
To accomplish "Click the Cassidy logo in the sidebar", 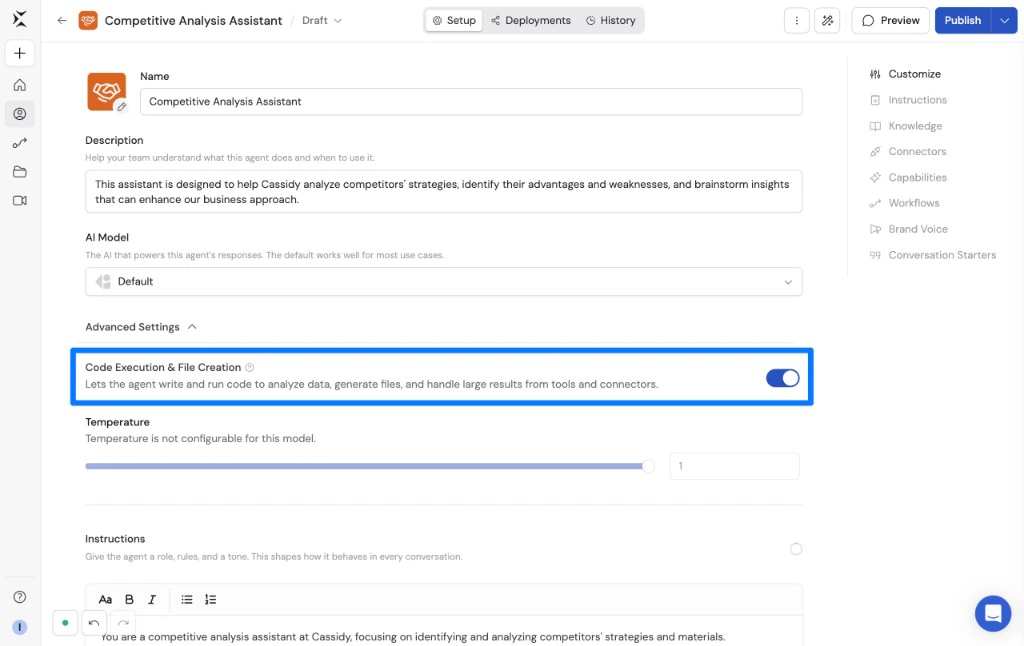I will pyautogui.click(x=20, y=19).
